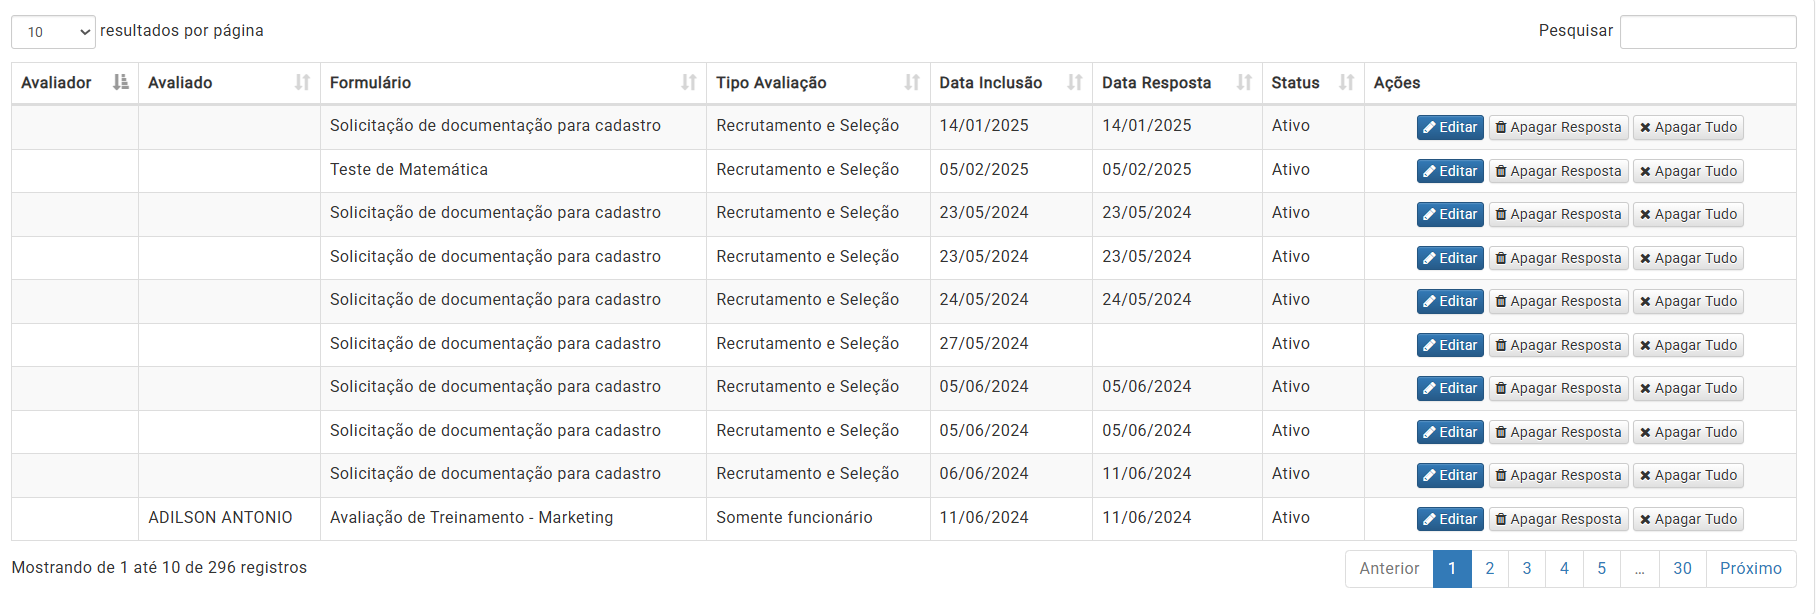Delete response for Avaliação de Treinamento - Marketing

click(x=1558, y=519)
